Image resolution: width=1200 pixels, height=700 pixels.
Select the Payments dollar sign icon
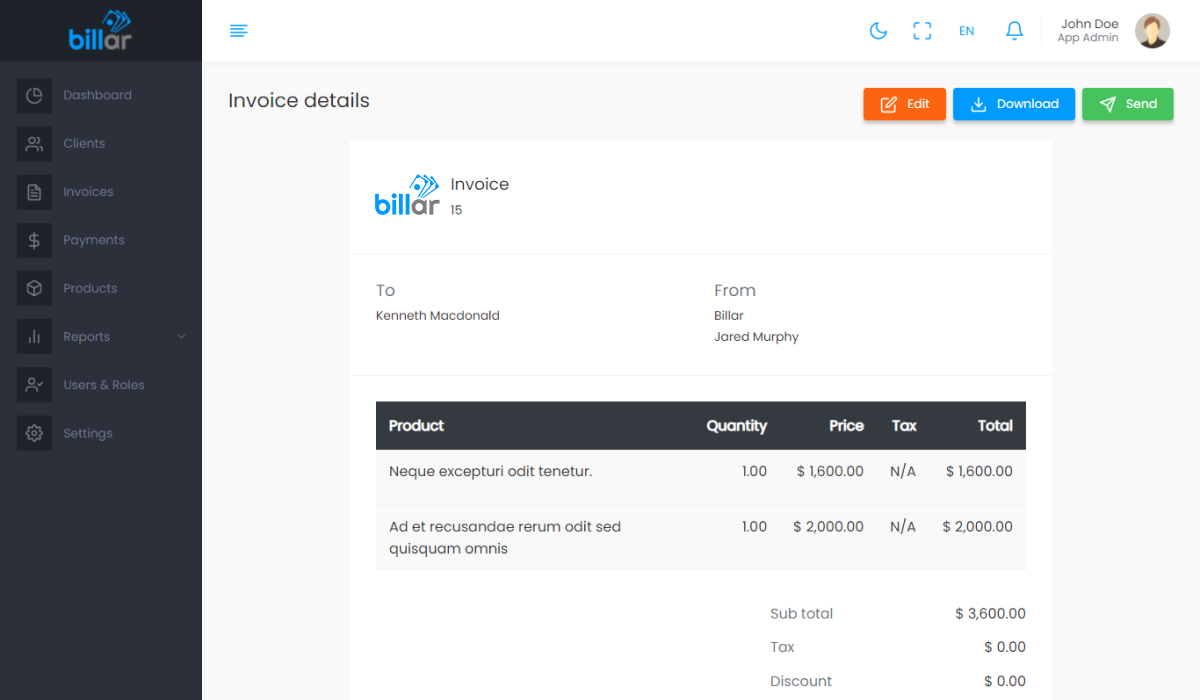[34, 240]
